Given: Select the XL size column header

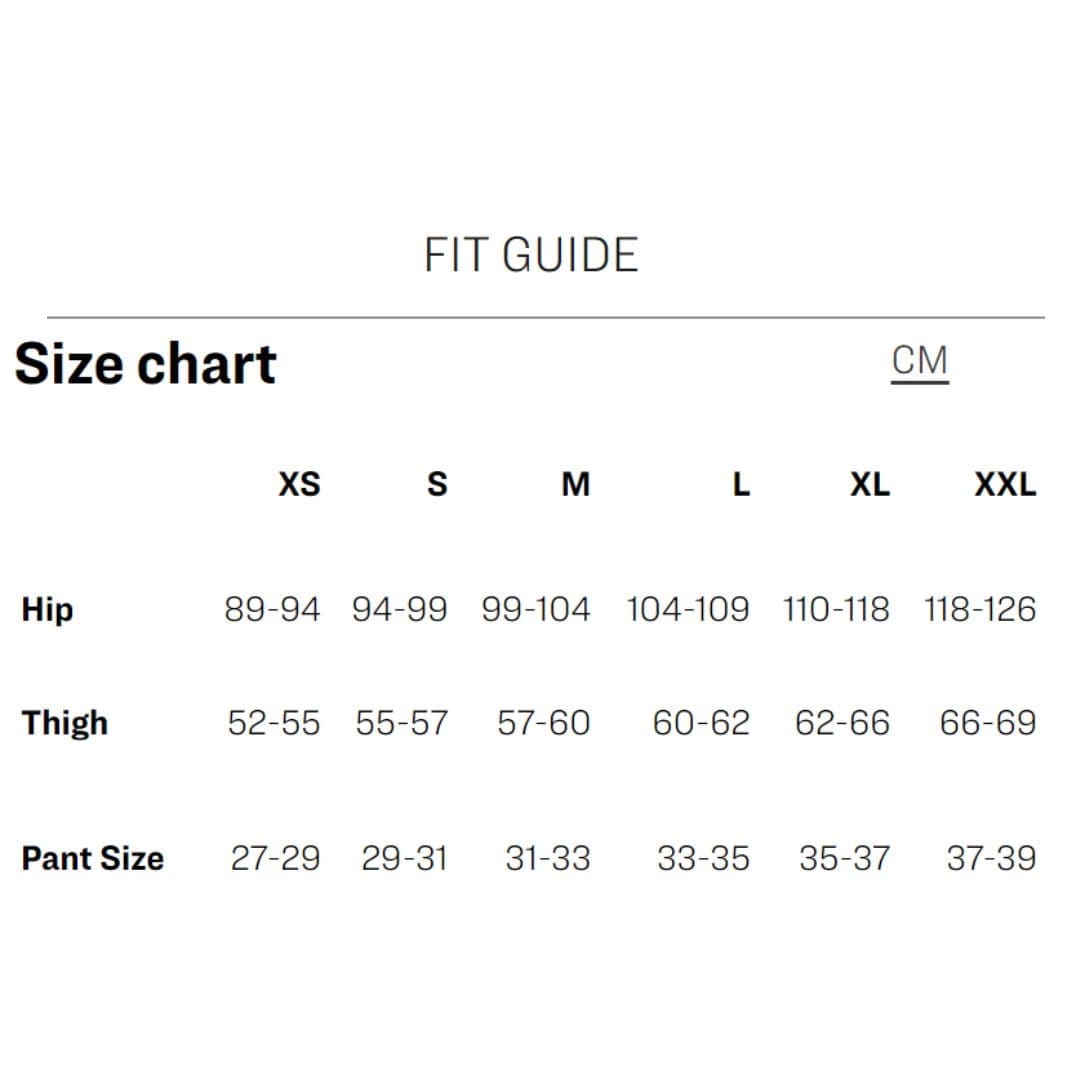Looking at the screenshot, I should tap(869, 485).
